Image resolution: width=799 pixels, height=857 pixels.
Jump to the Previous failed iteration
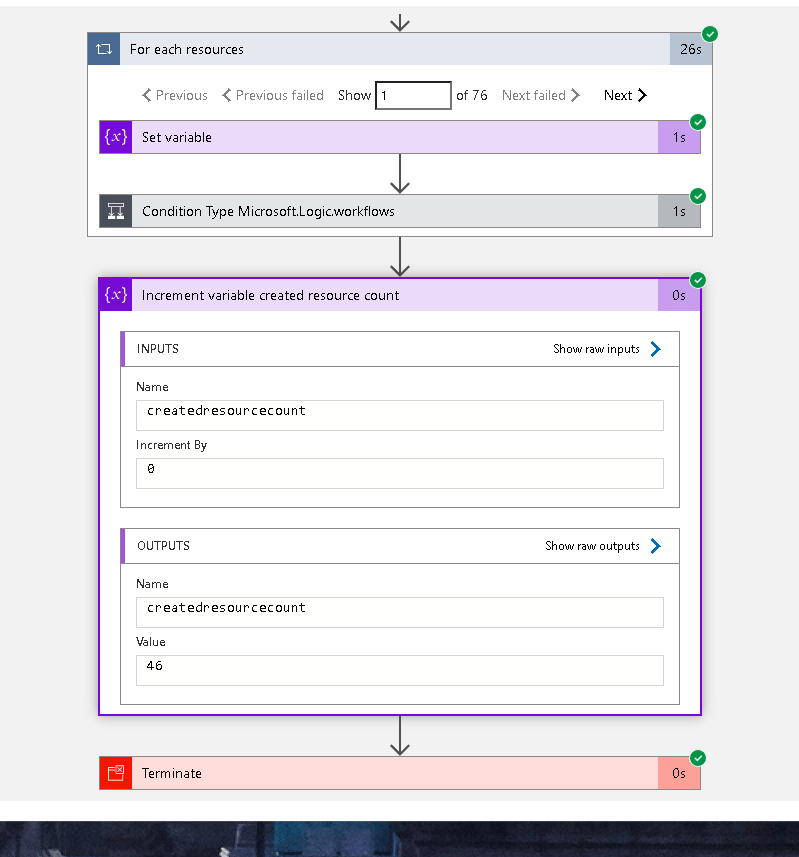point(273,95)
